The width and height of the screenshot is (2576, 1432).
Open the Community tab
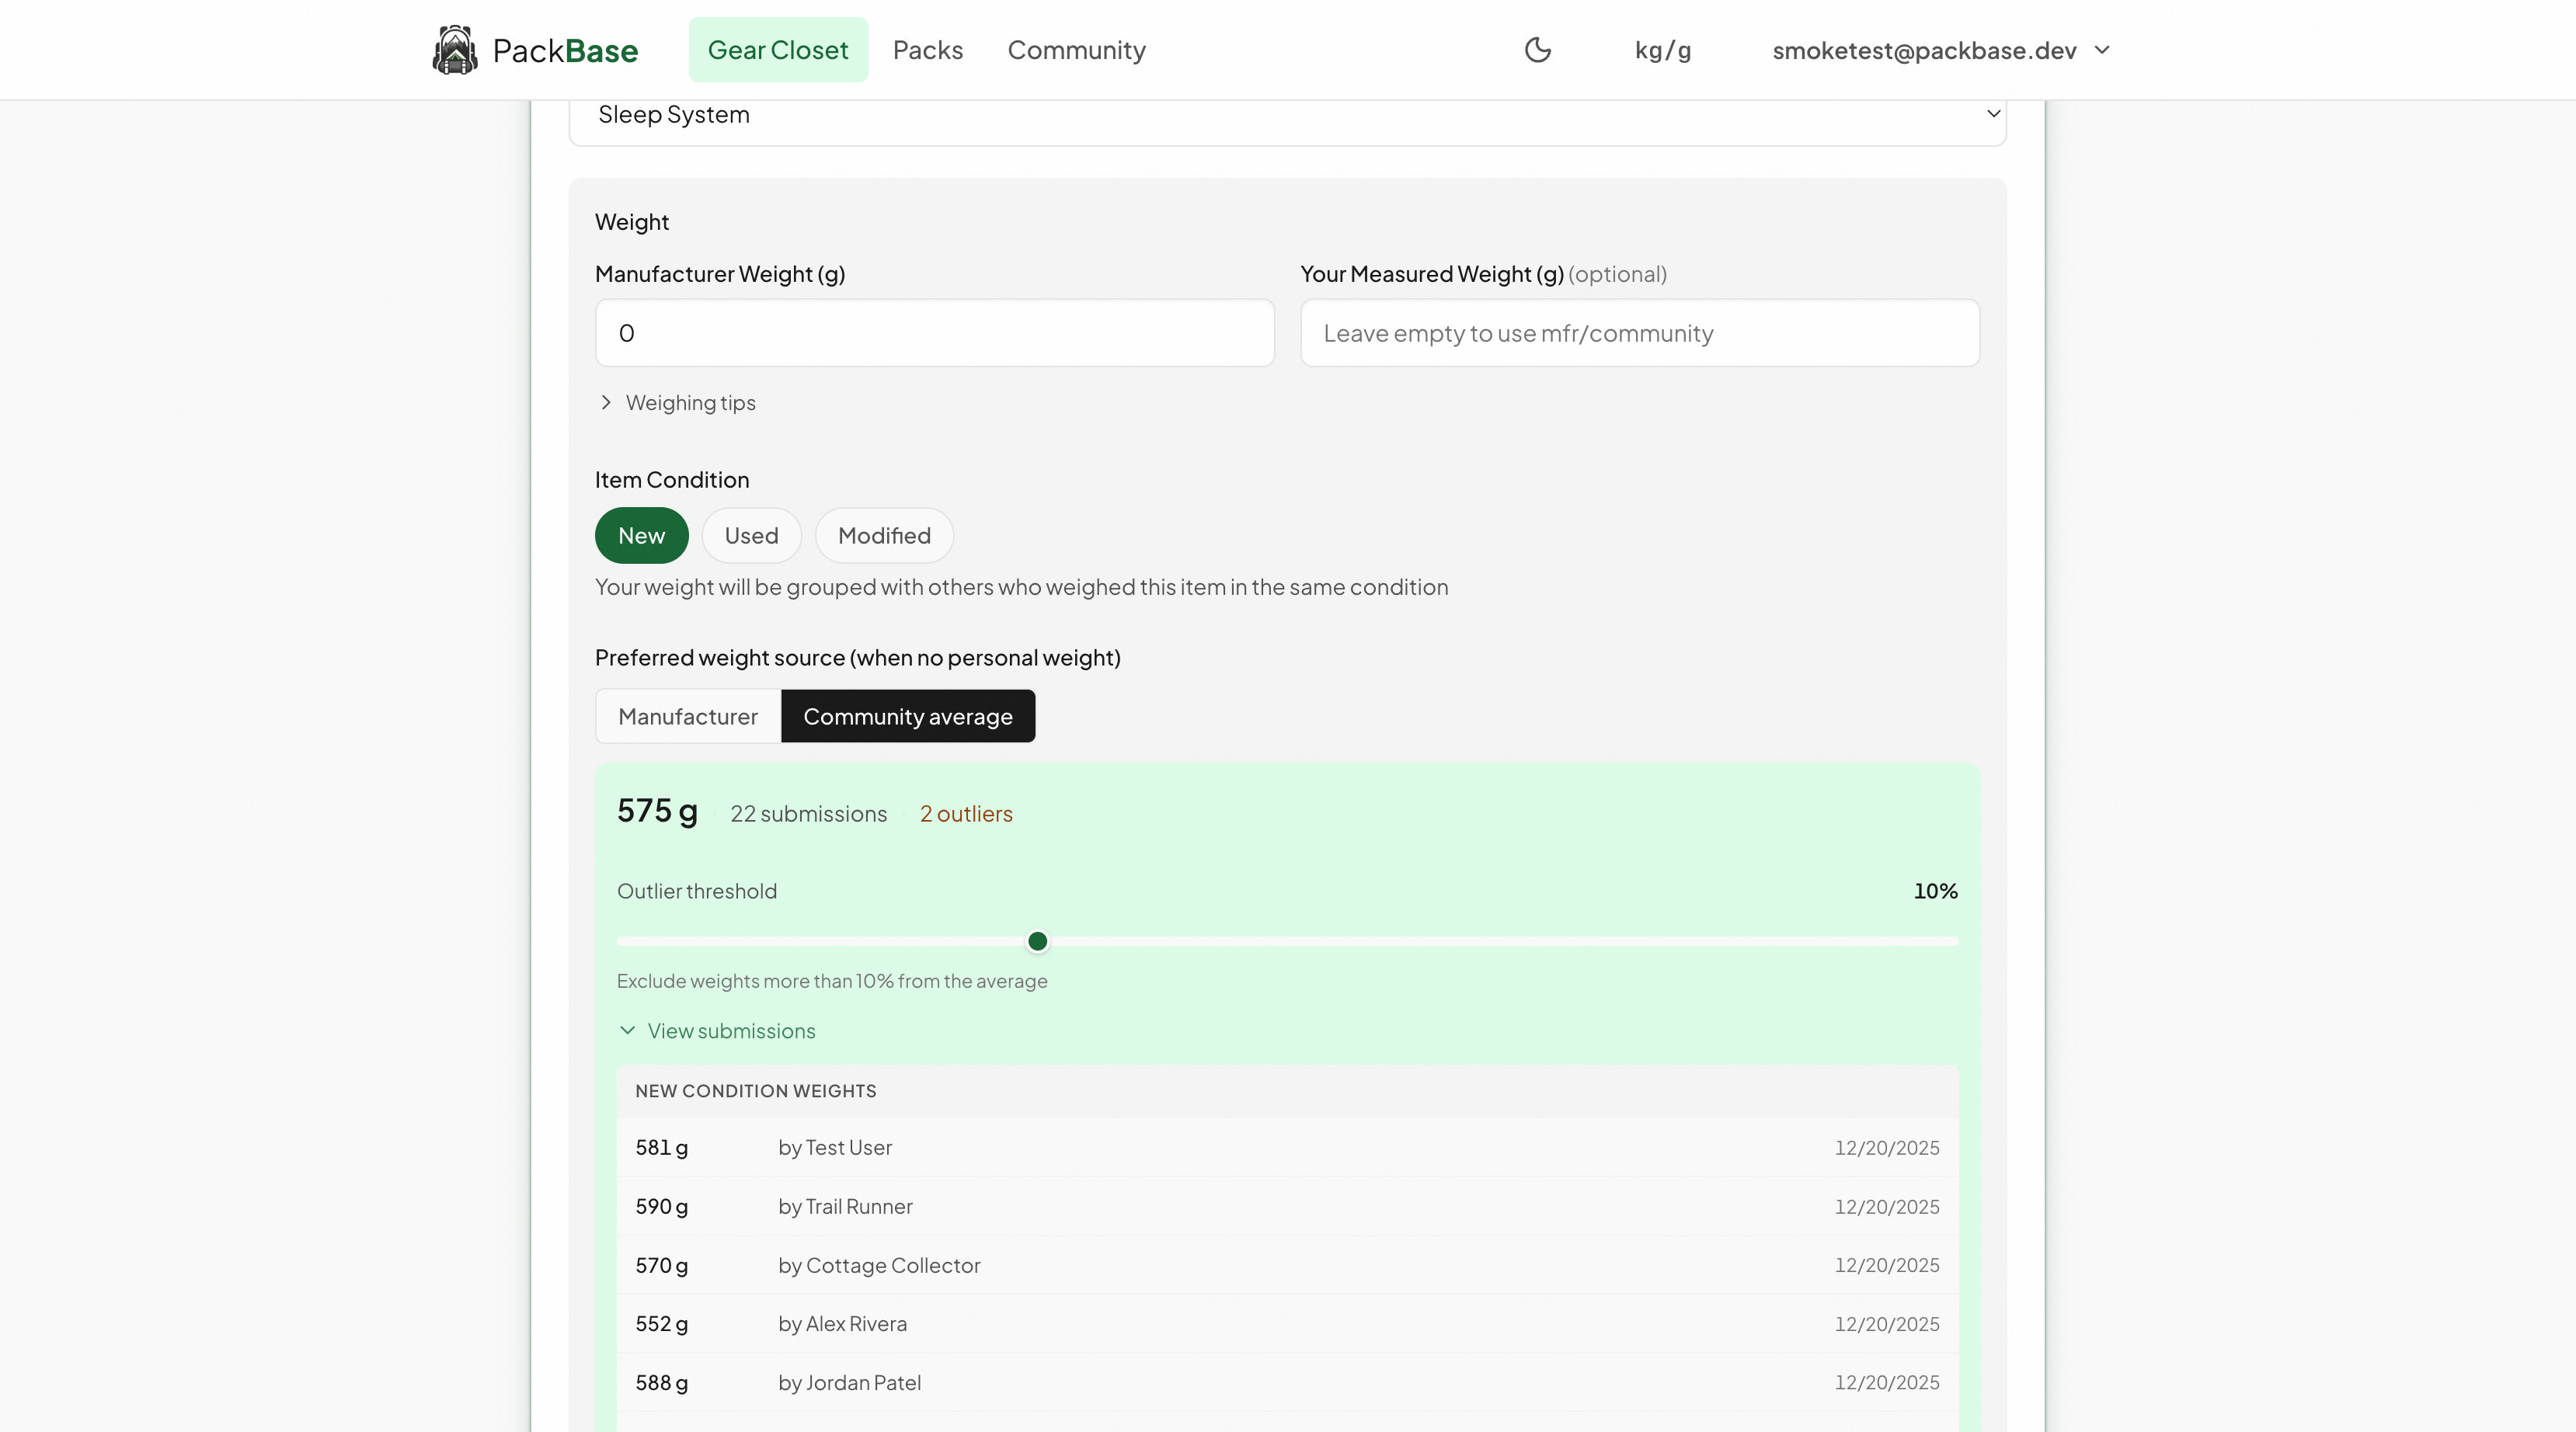coord(1076,50)
